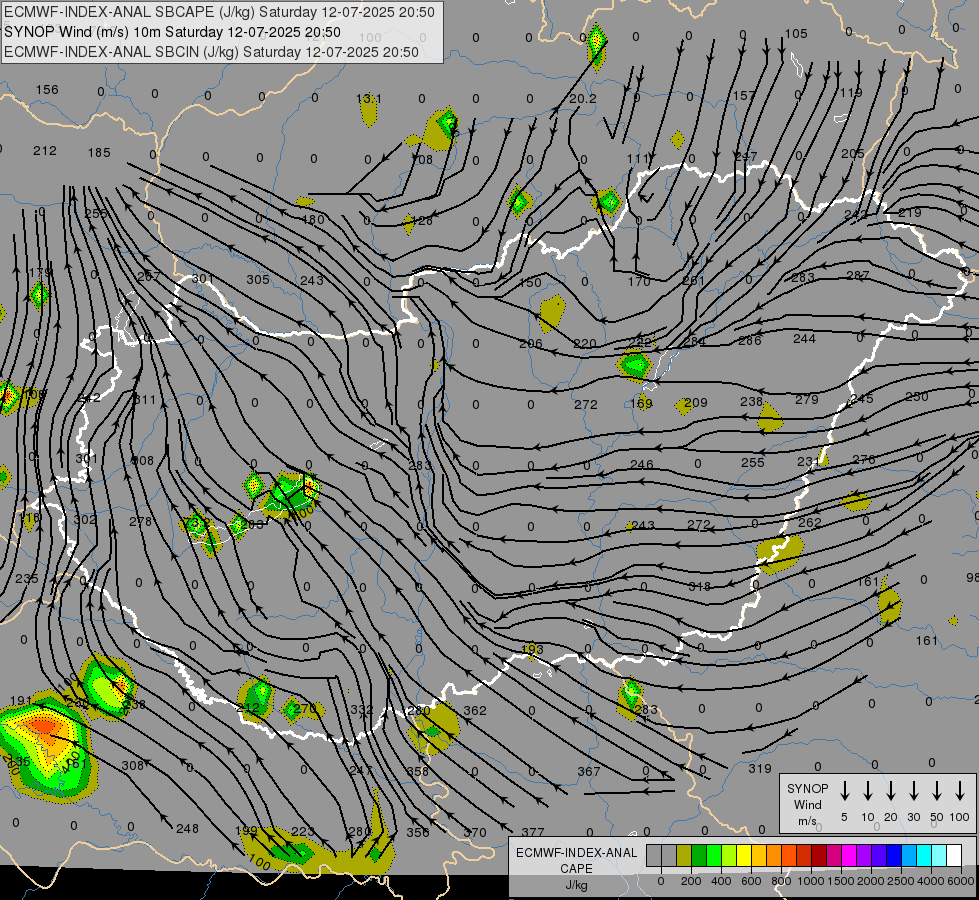Select the pure yellow CAPE legend swatch
This screenshot has height=900, width=979.
pyautogui.click(x=744, y=855)
